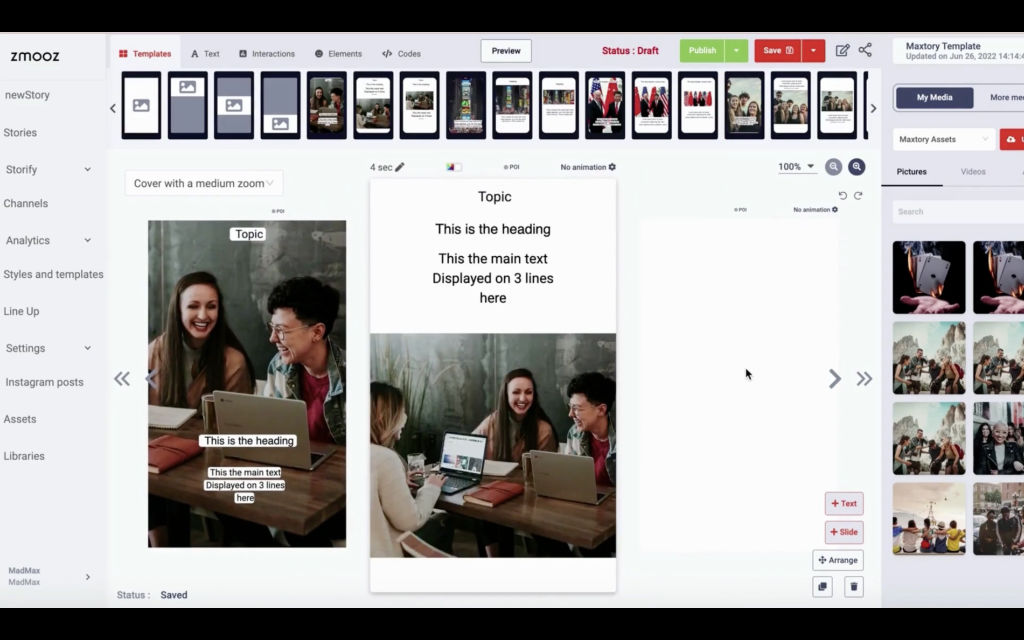Screen dimensions: 1024x640
Task: Click the Arrange button
Action: [x=838, y=560]
